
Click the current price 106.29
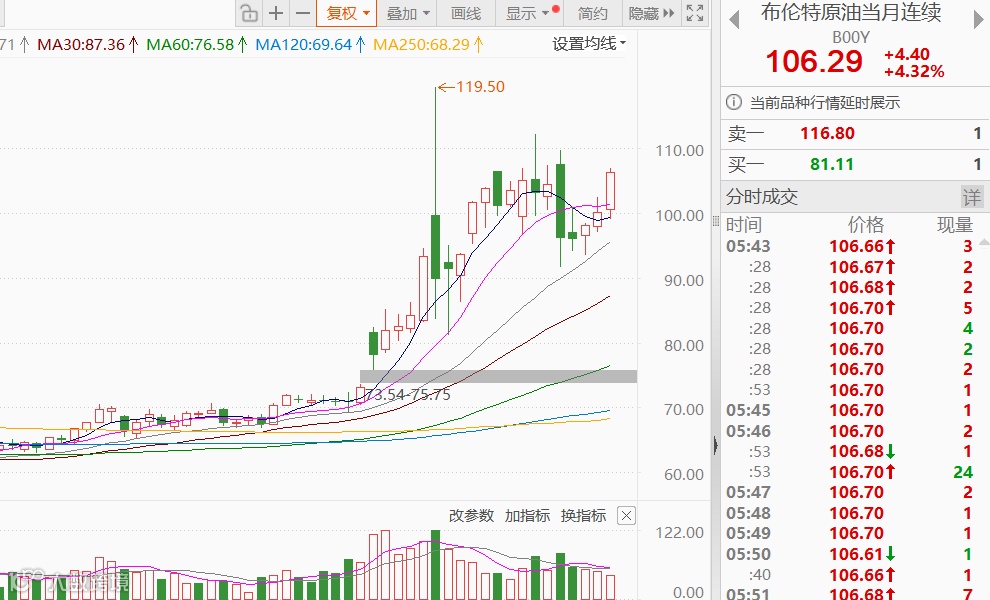pyautogui.click(x=814, y=61)
